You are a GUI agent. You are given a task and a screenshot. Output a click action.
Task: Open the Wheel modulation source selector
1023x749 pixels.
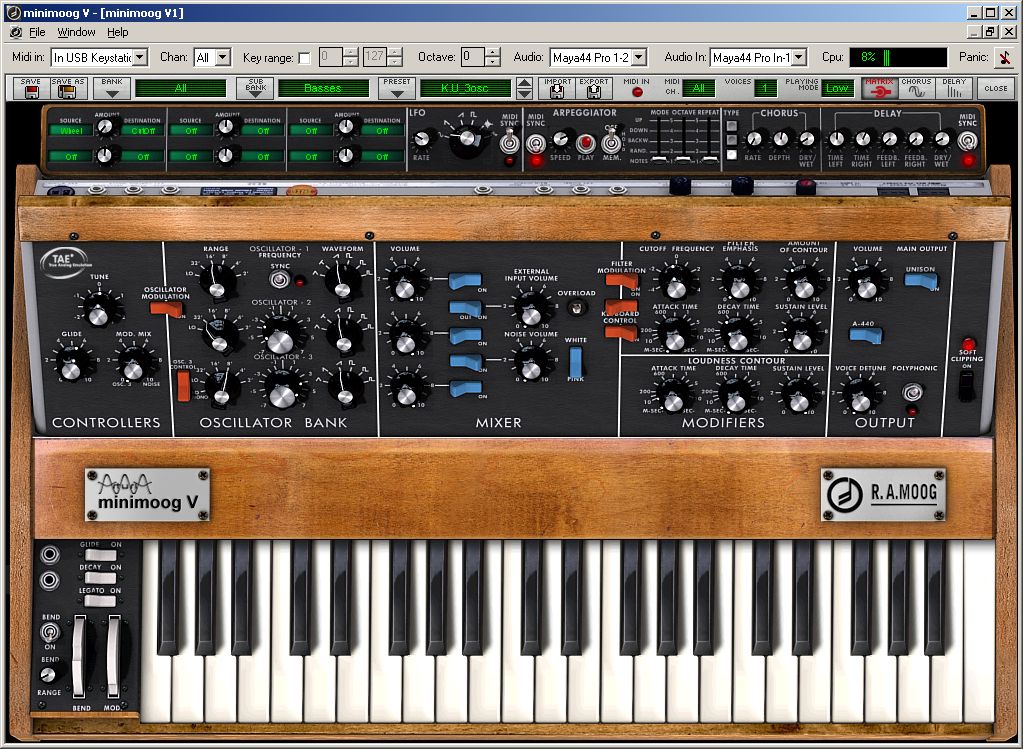[x=70, y=130]
